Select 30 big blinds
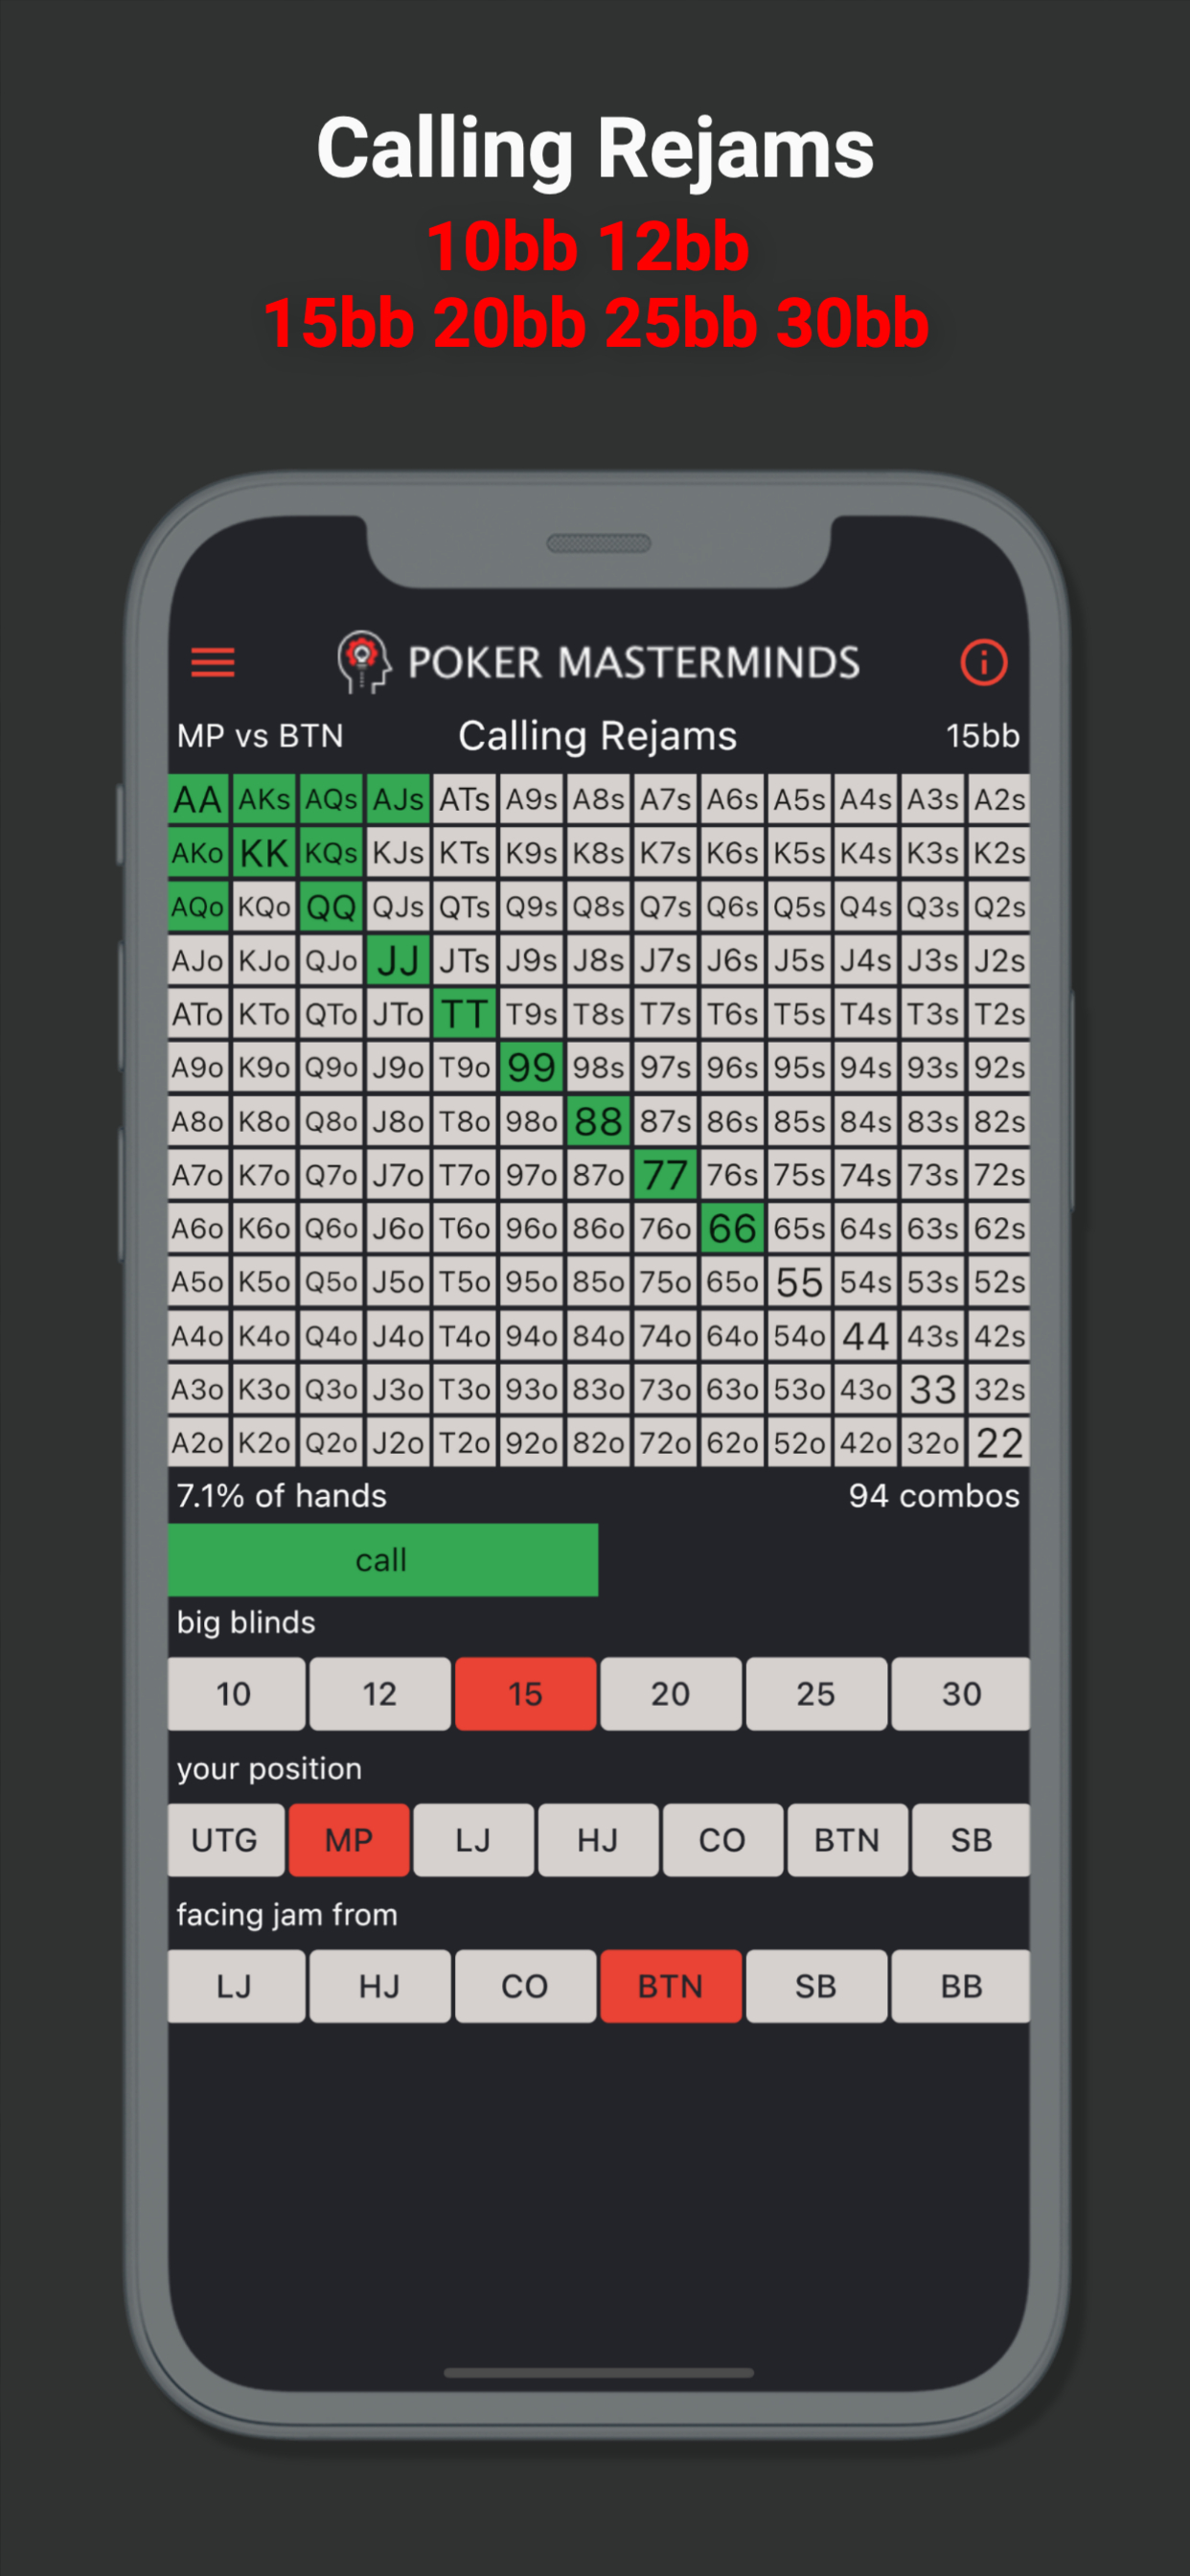 click(x=961, y=1693)
